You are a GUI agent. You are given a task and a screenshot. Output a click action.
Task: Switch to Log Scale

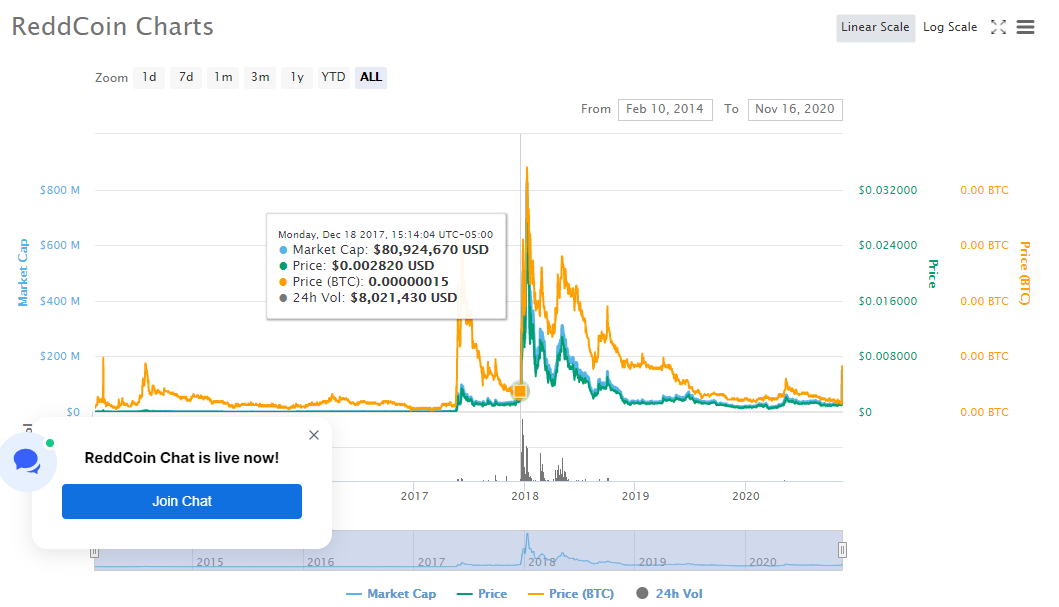coord(950,28)
